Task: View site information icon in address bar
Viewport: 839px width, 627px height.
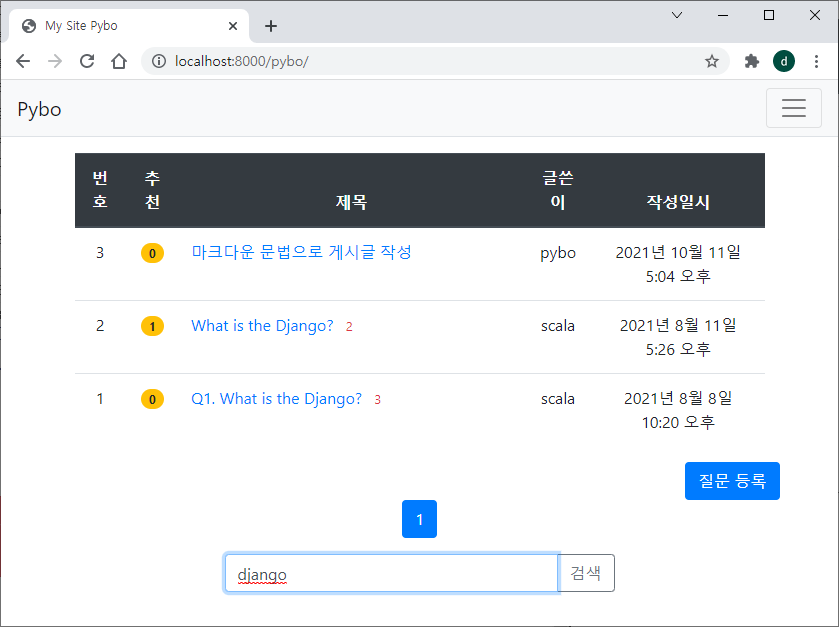Action: pyautogui.click(x=159, y=61)
